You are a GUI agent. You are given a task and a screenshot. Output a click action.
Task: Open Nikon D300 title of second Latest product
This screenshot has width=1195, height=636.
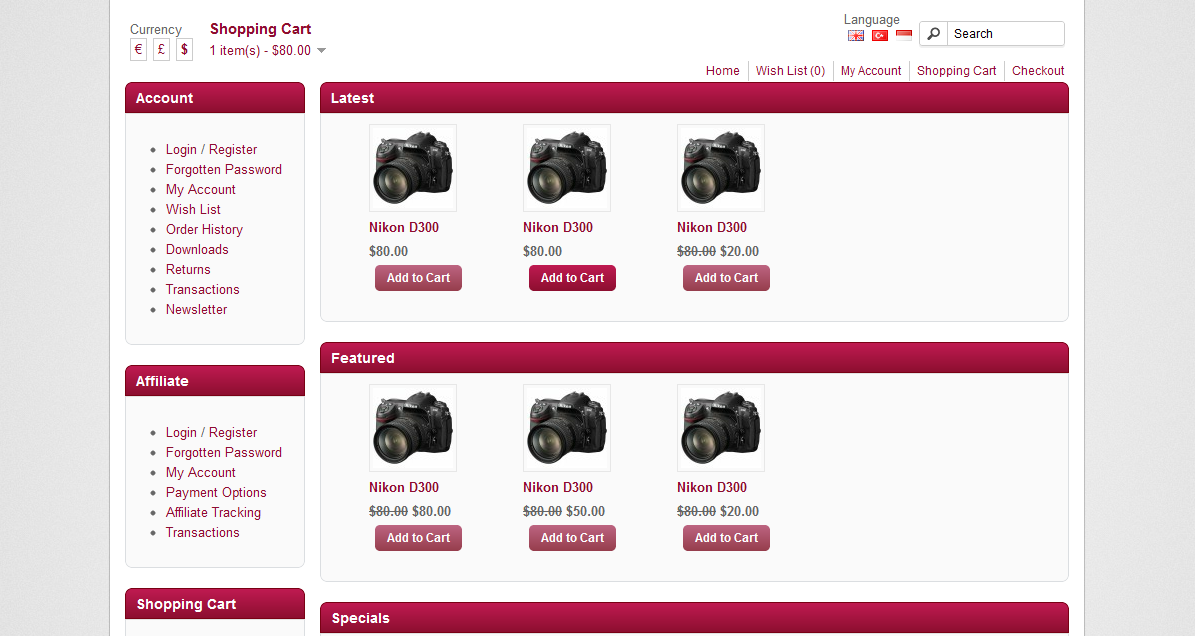558,228
